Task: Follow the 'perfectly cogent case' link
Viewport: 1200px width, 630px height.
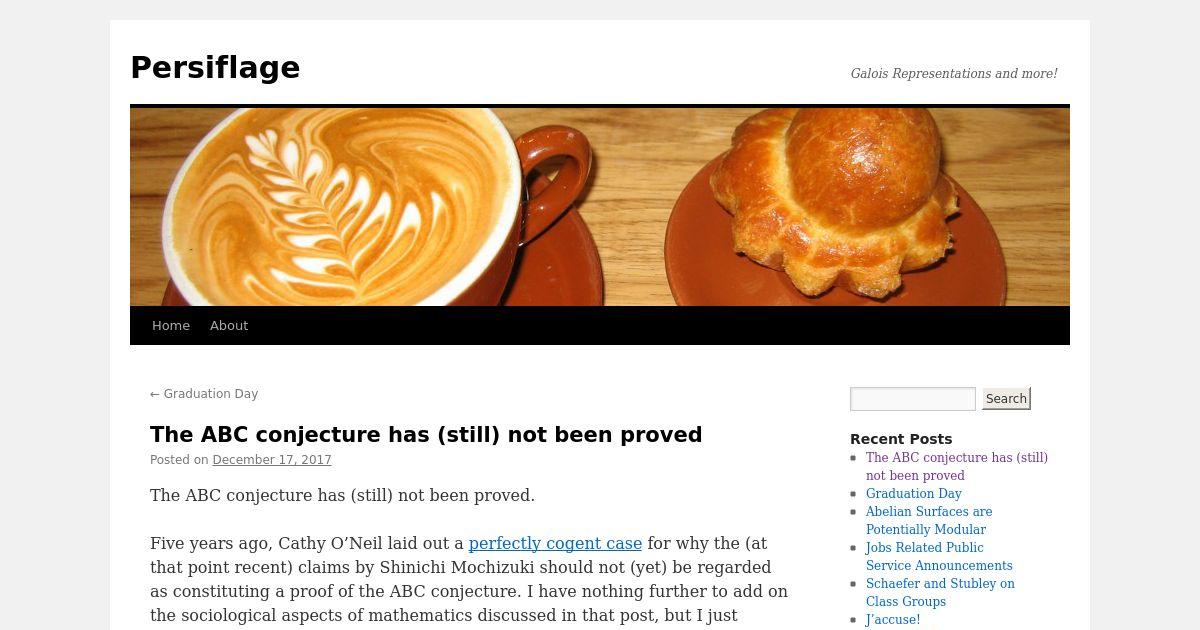Action: point(555,544)
